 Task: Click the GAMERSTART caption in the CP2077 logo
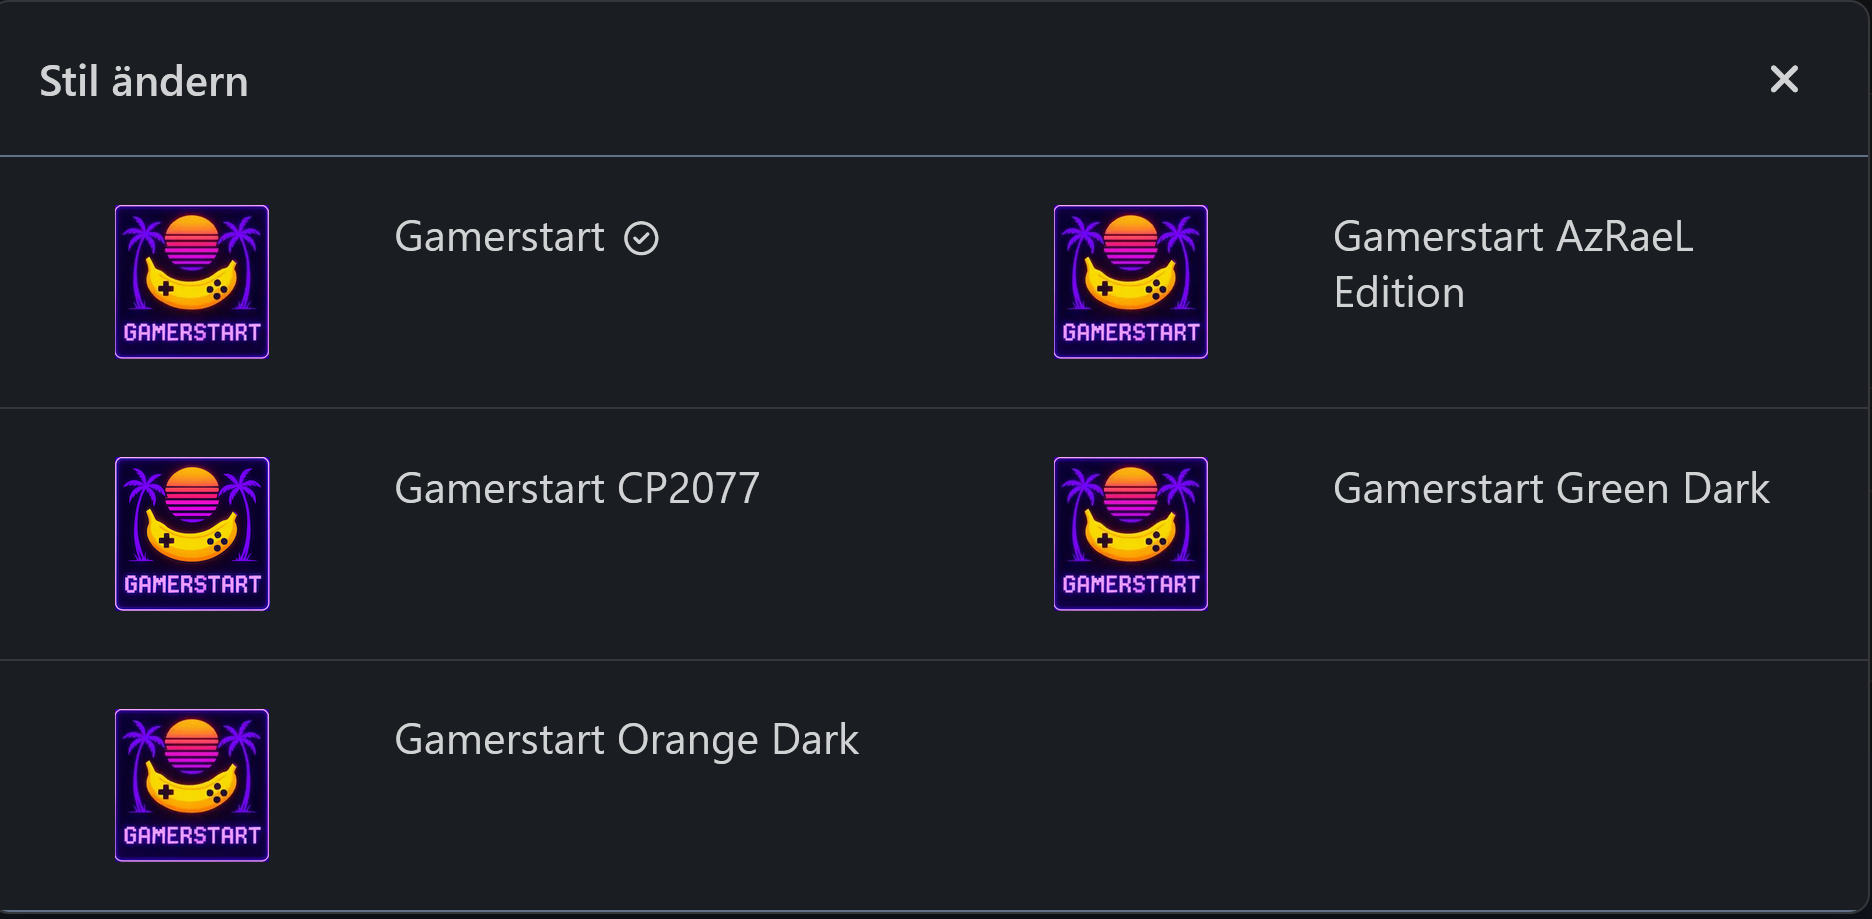(x=192, y=584)
